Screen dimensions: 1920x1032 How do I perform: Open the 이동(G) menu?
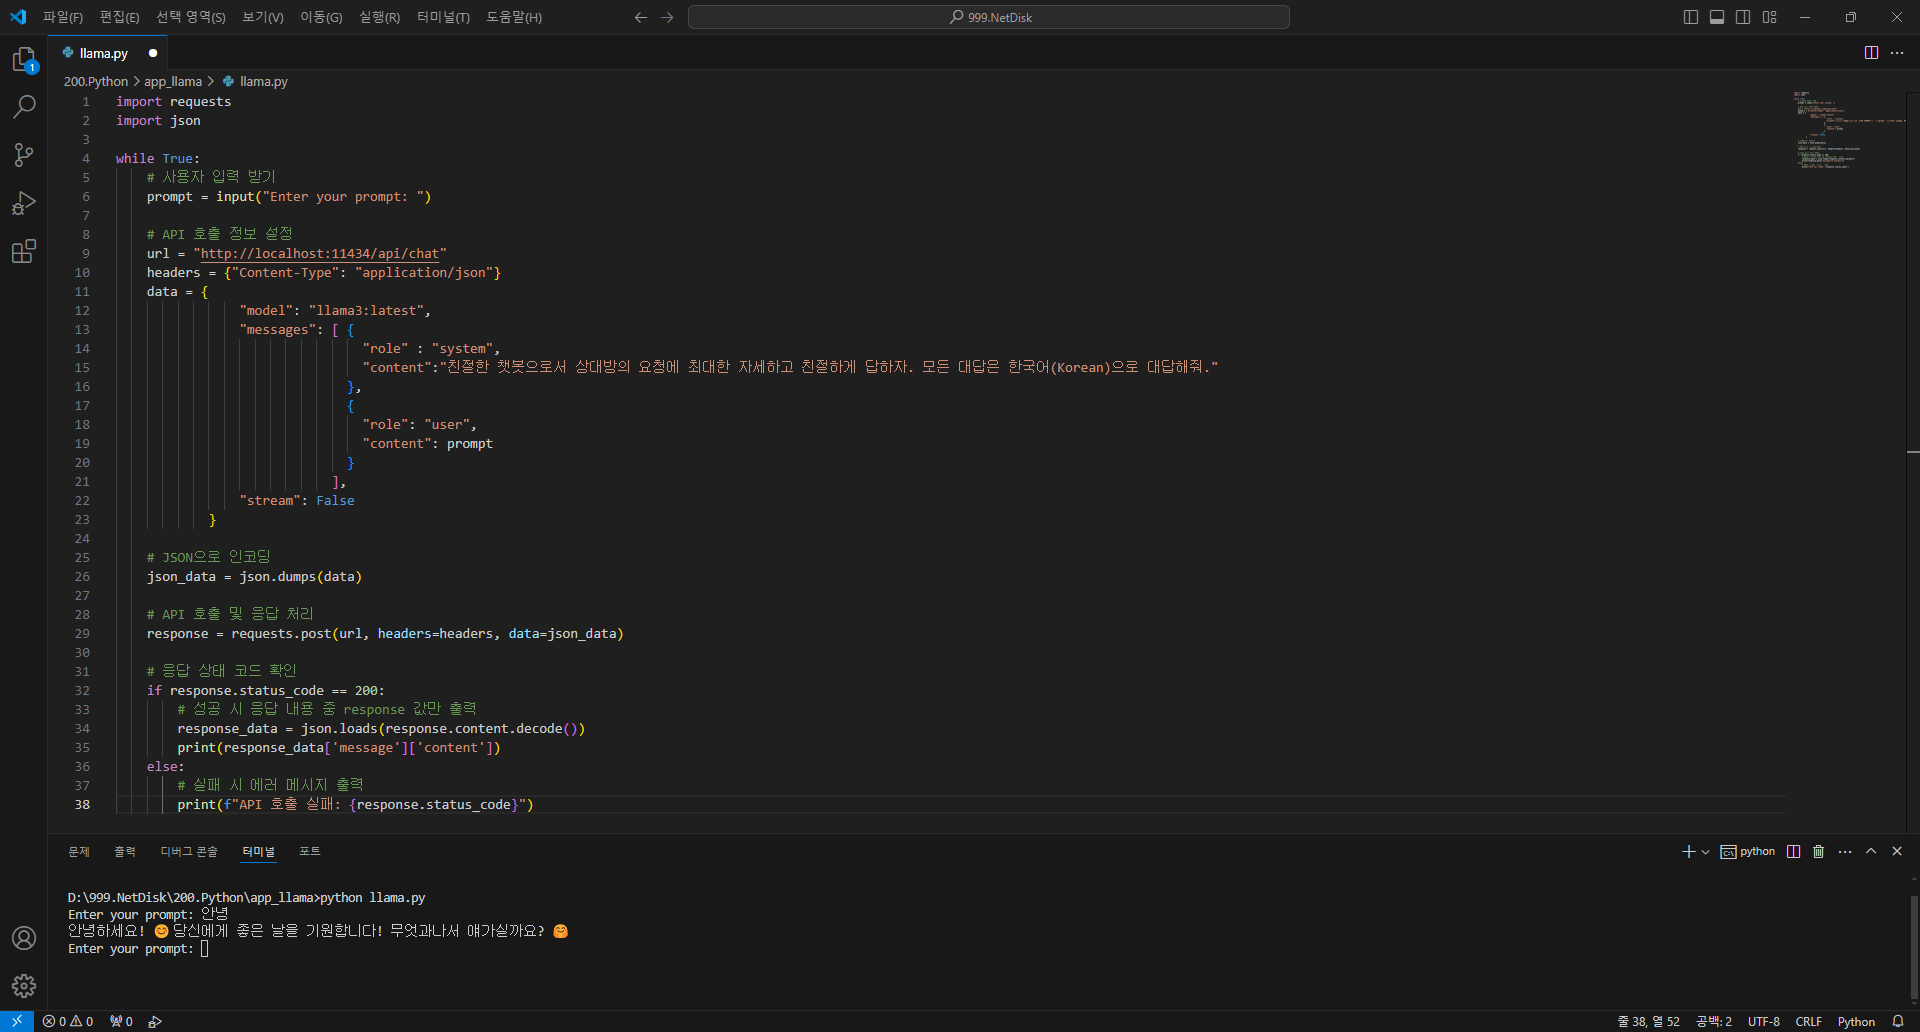(321, 17)
